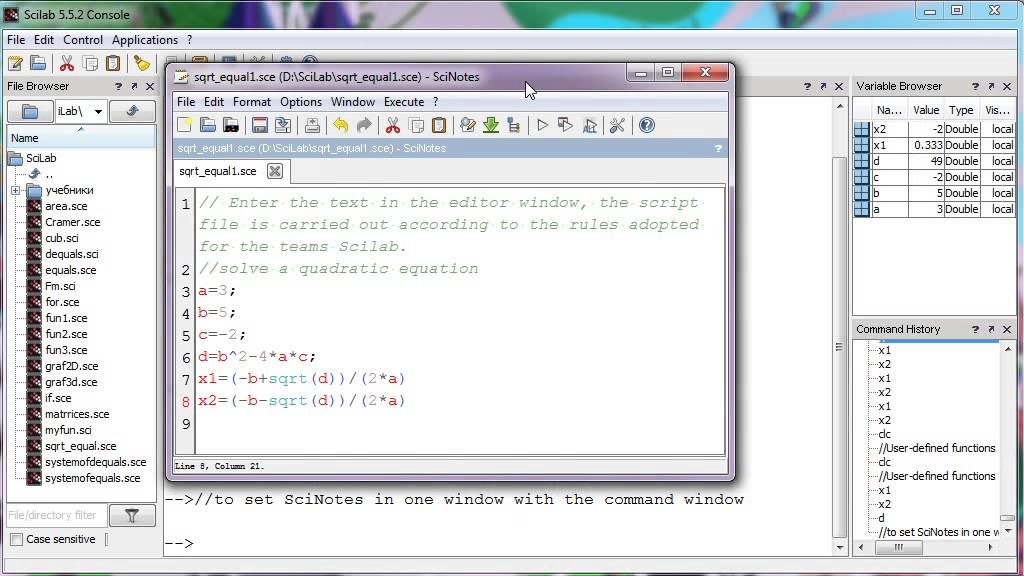This screenshot has height=576, width=1024.
Task: Click console vertical scrollbar down arrow
Action: pyautogui.click(x=840, y=548)
